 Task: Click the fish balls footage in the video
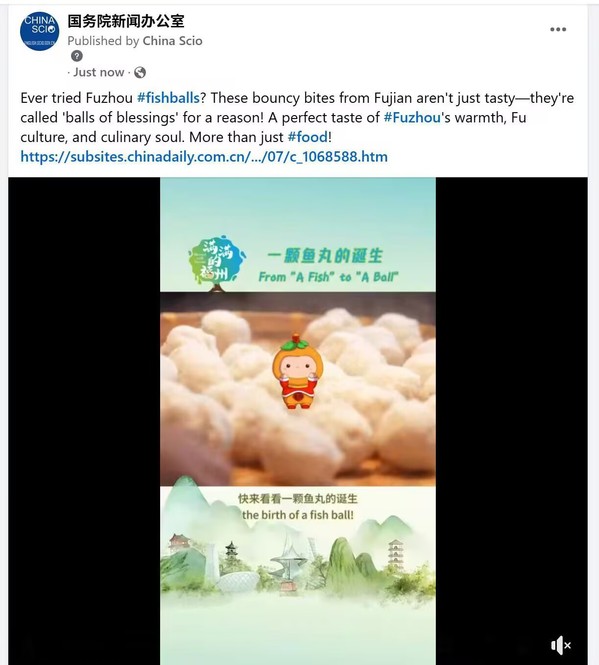click(298, 389)
